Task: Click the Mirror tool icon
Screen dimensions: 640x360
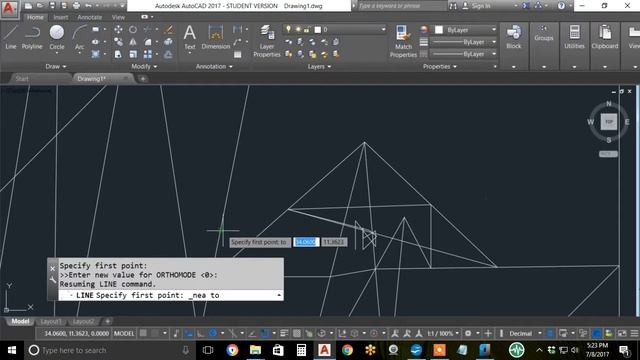Action: pos(133,42)
